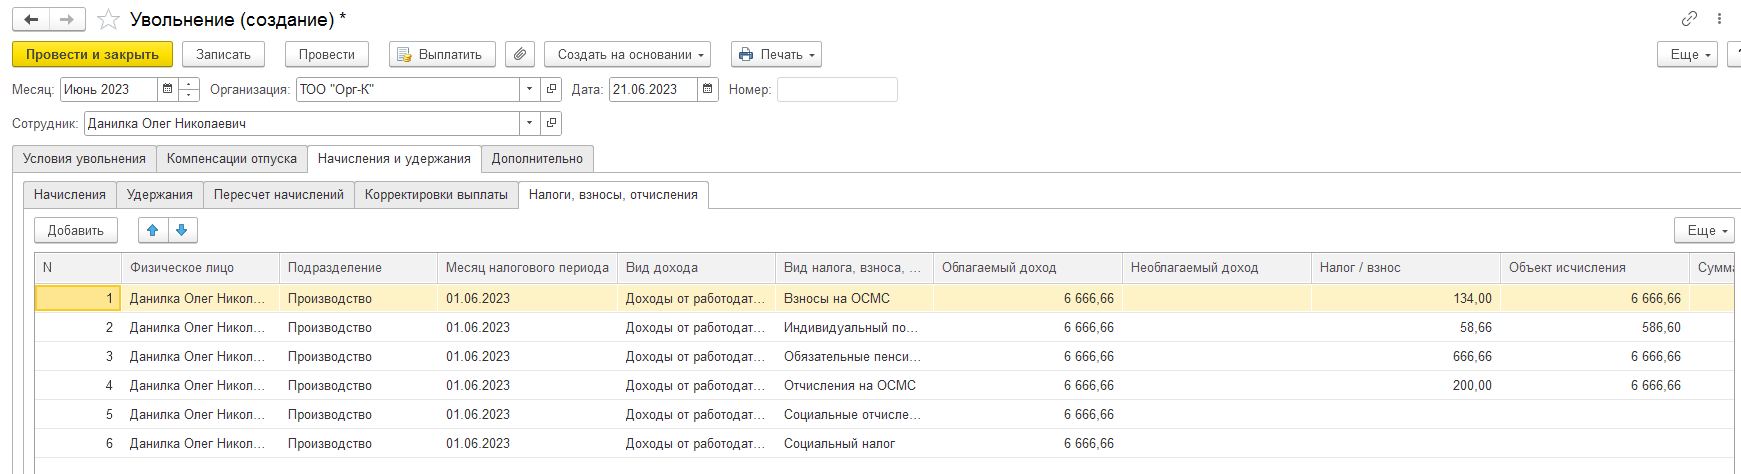
Task: Move row up with blue arrow
Action: [153, 230]
